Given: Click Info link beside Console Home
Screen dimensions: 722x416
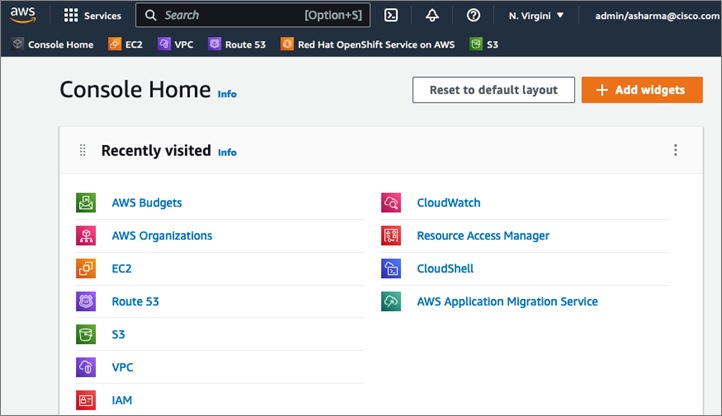Looking at the screenshot, I should pyautogui.click(x=227, y=94).
